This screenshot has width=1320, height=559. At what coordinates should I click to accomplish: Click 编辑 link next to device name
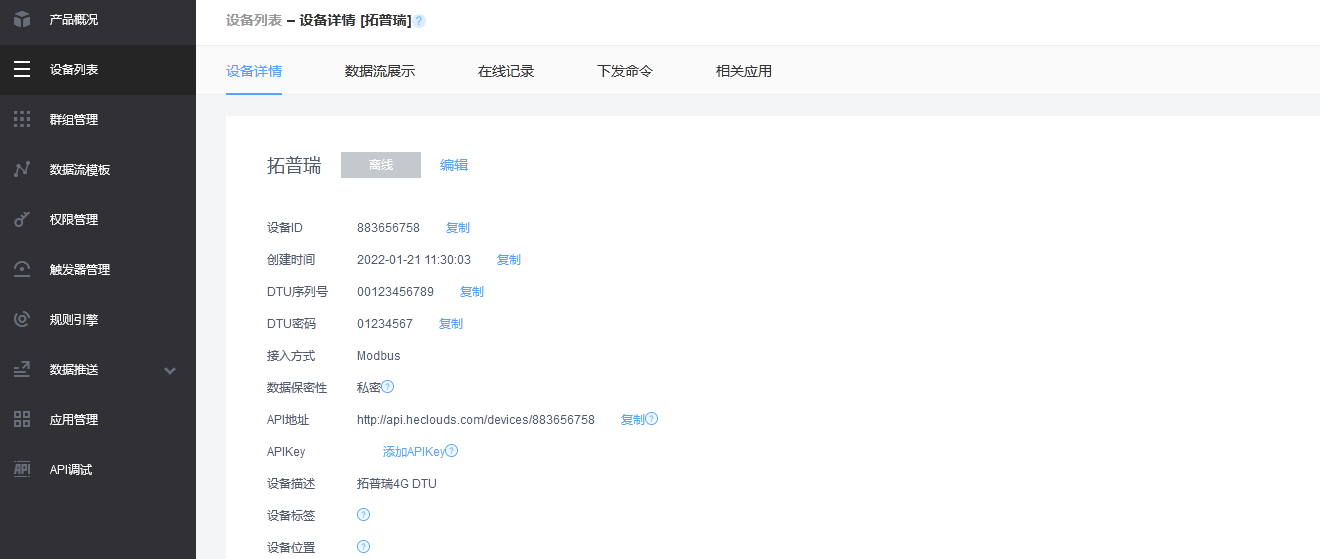[x=454, y=165]
